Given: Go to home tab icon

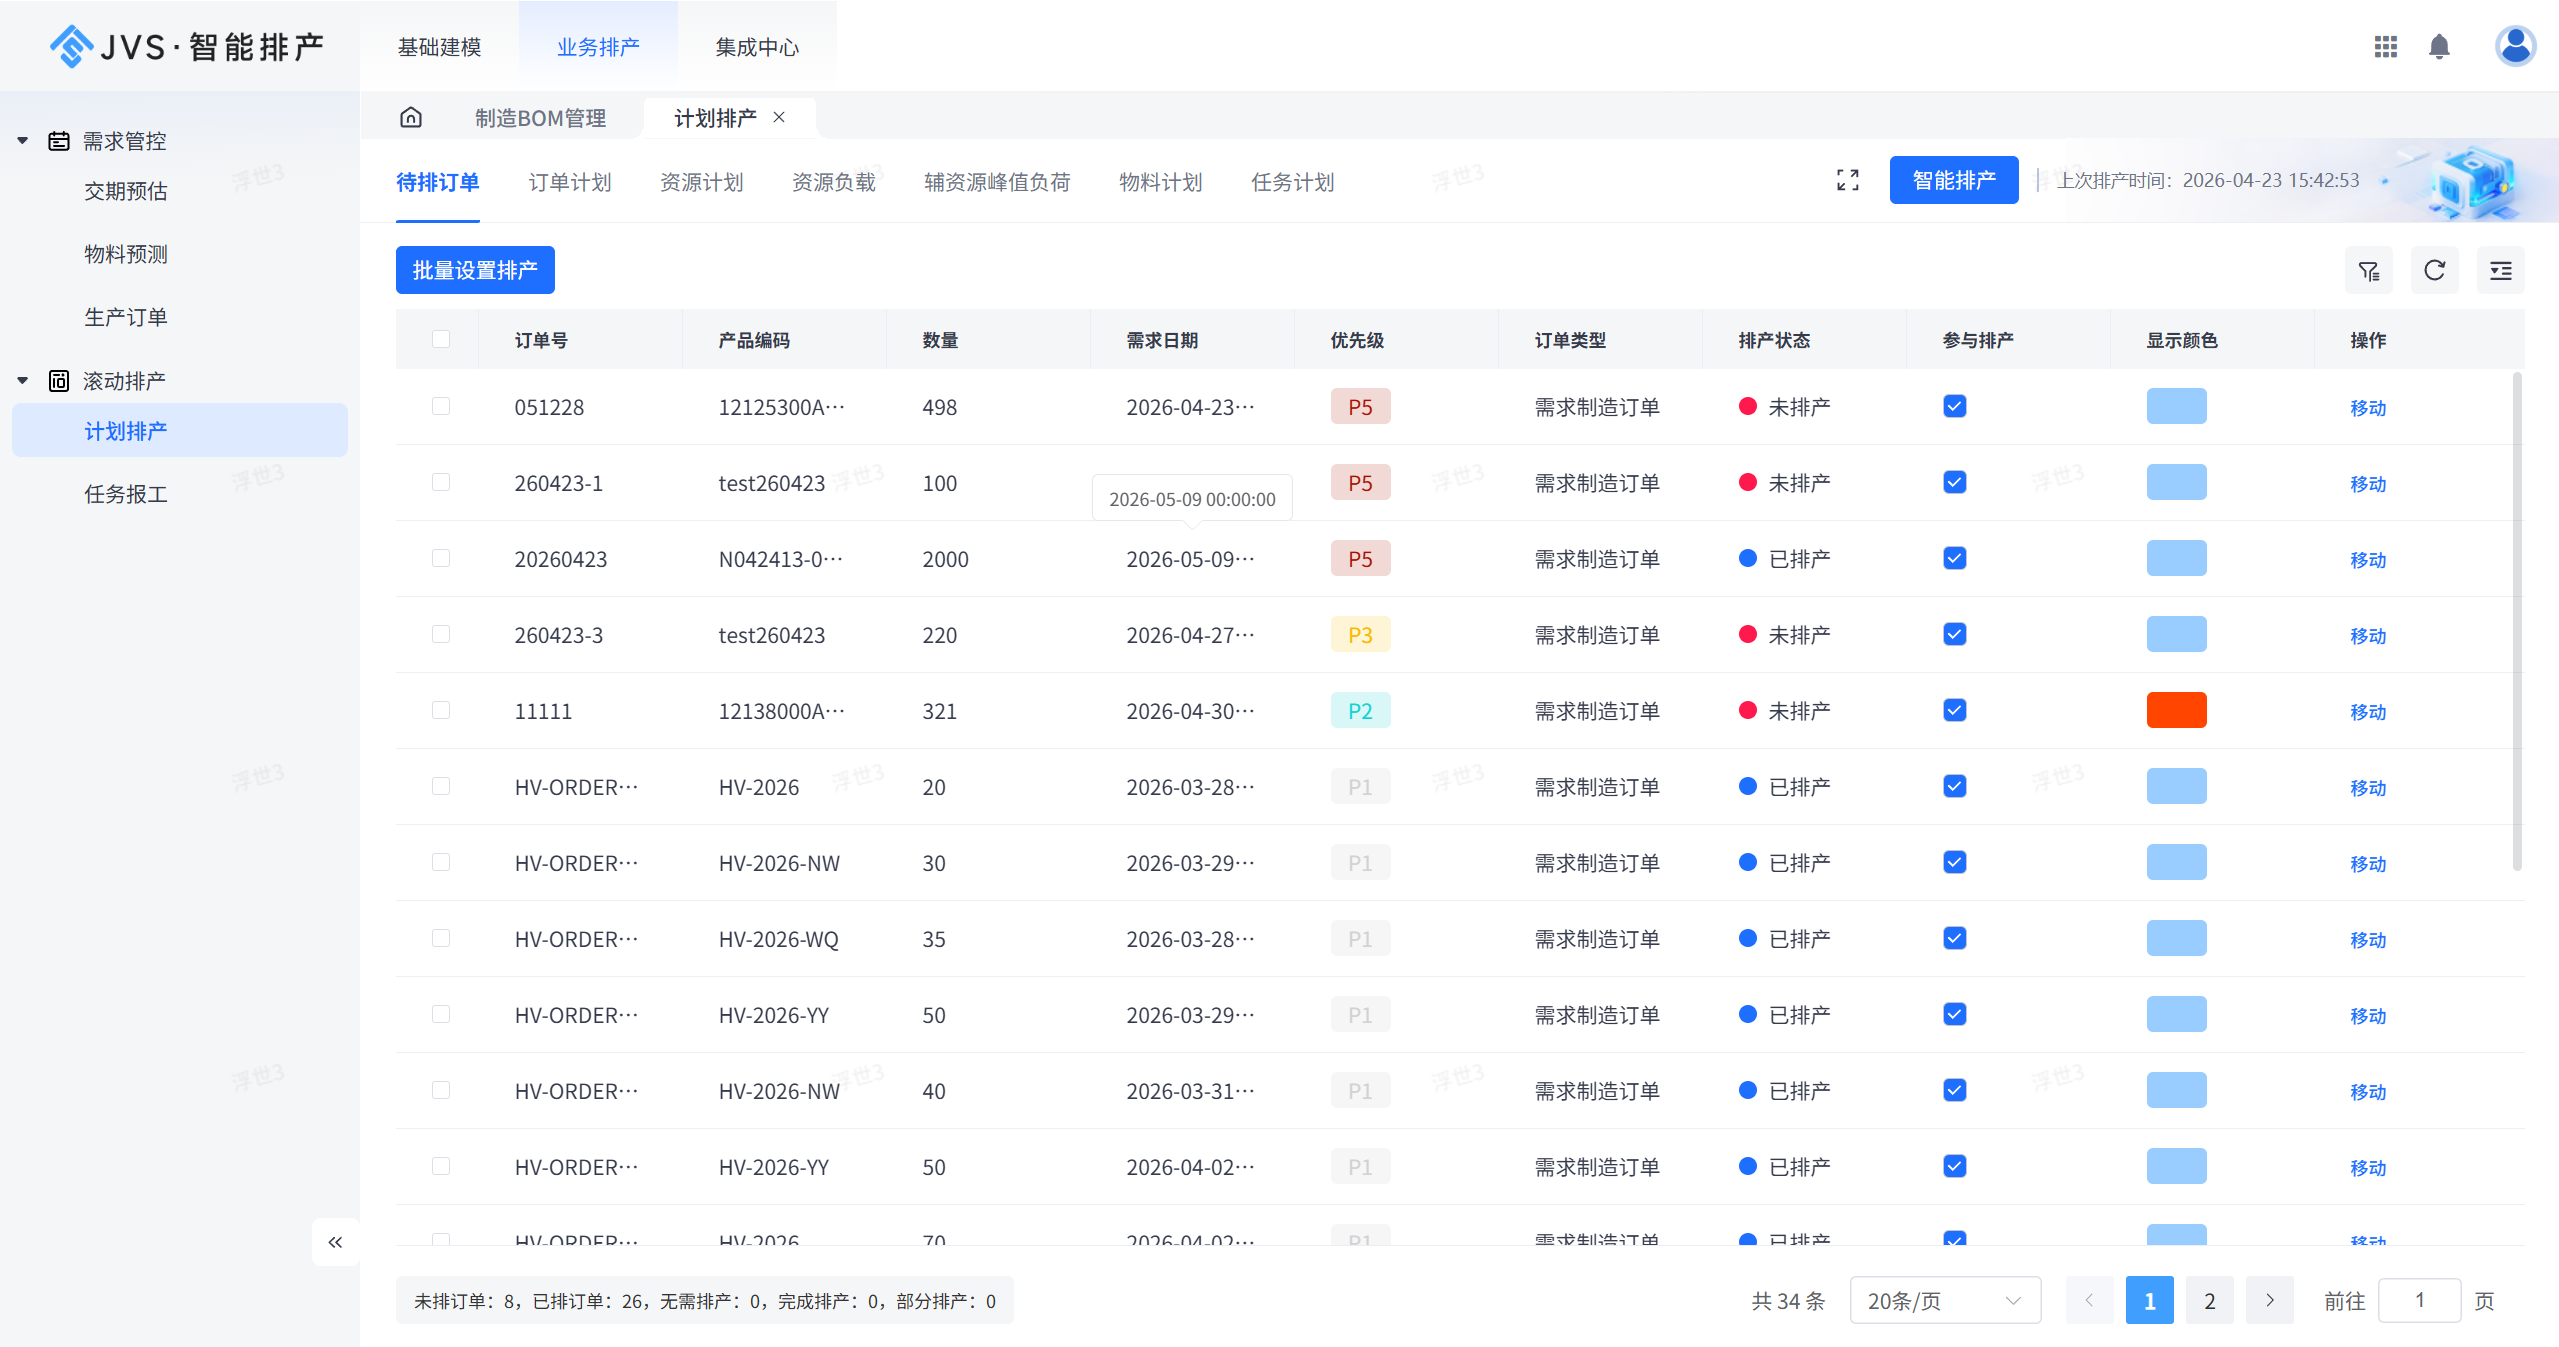Looking at the screenshot, I should click(411, 118).
